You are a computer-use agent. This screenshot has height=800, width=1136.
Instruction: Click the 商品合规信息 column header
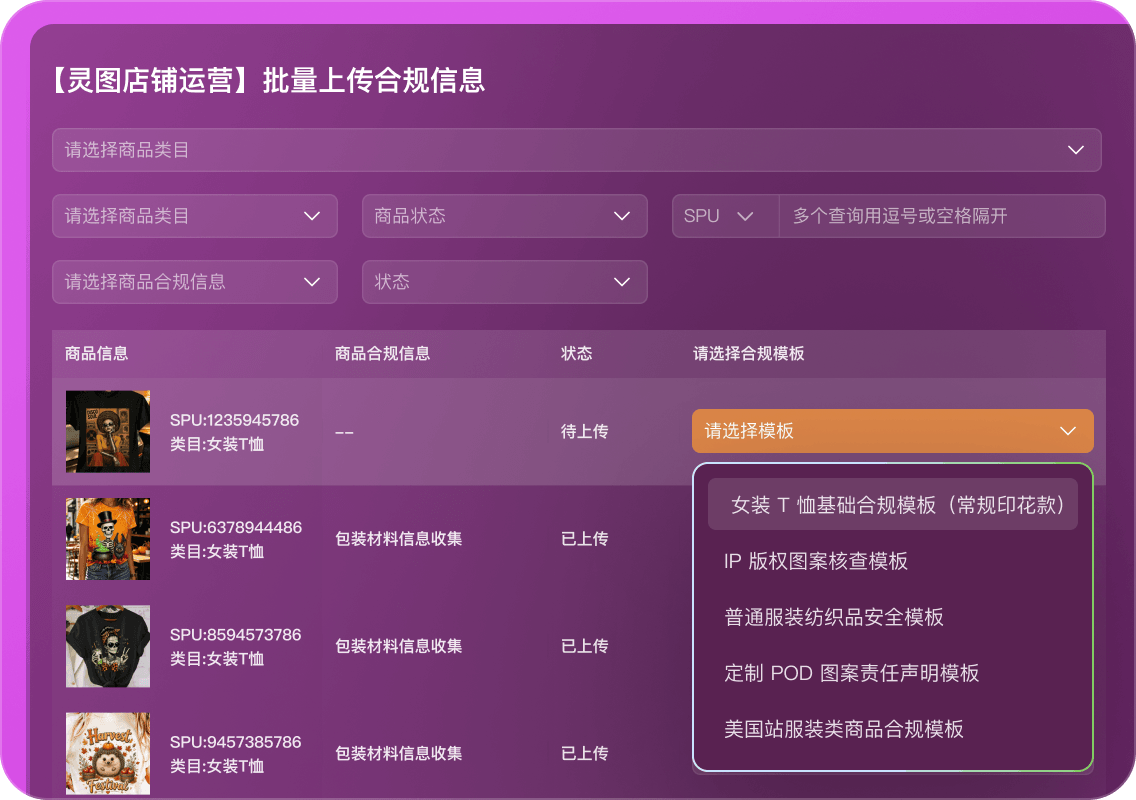[383, 354]
